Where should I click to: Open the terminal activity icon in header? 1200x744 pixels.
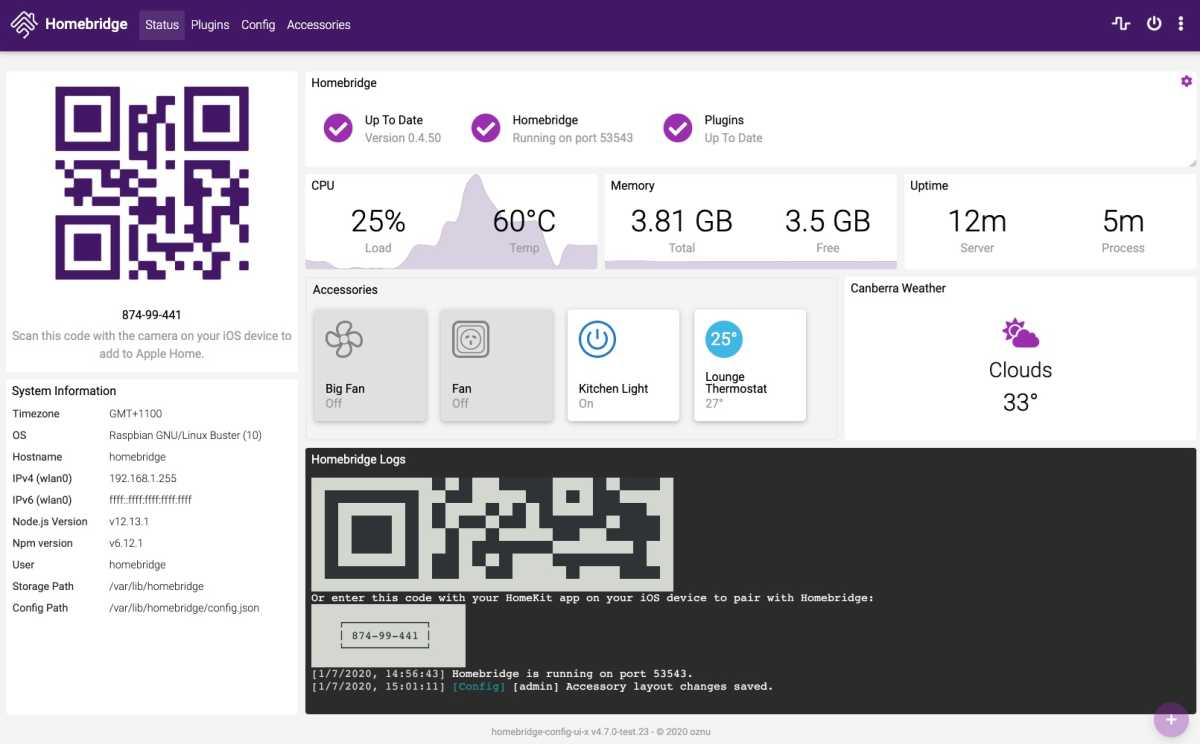1121,24
